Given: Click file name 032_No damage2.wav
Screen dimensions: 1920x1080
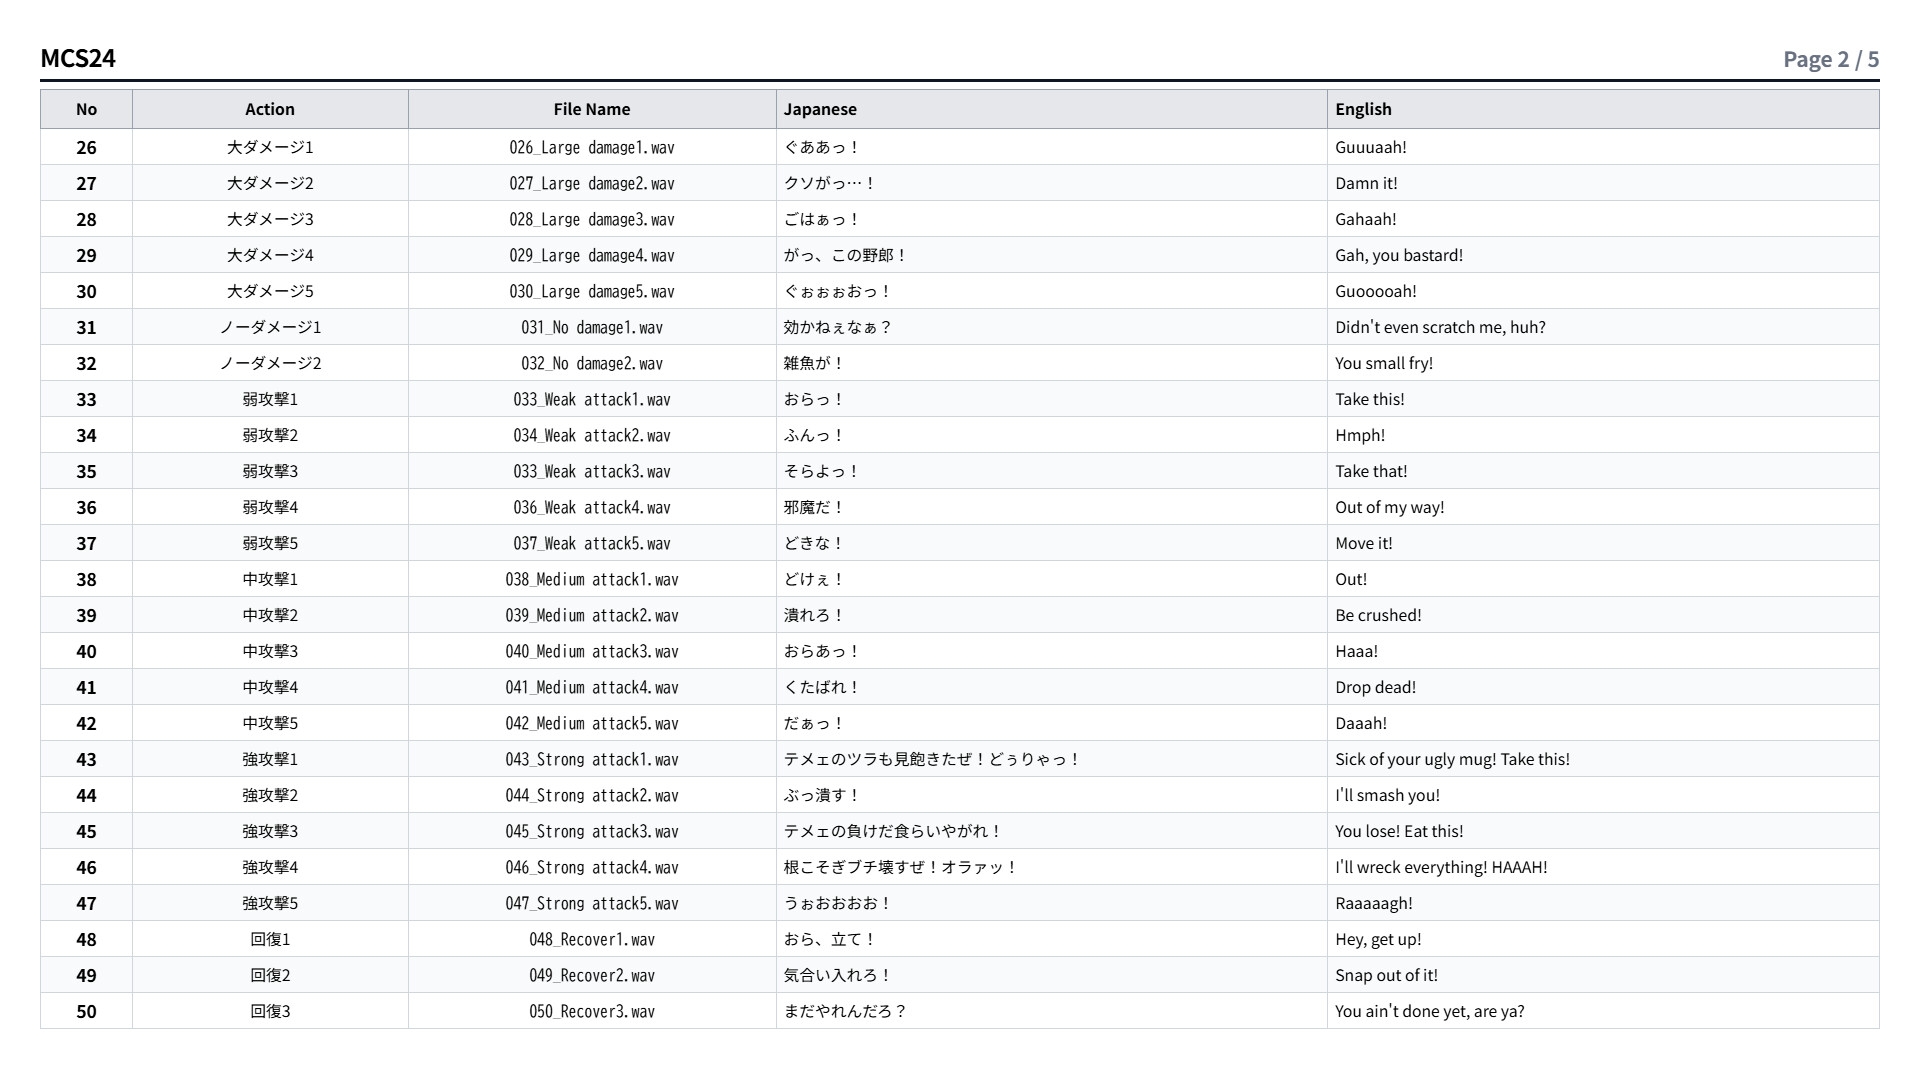Looking at the screenshot, I should coord(592,363).
